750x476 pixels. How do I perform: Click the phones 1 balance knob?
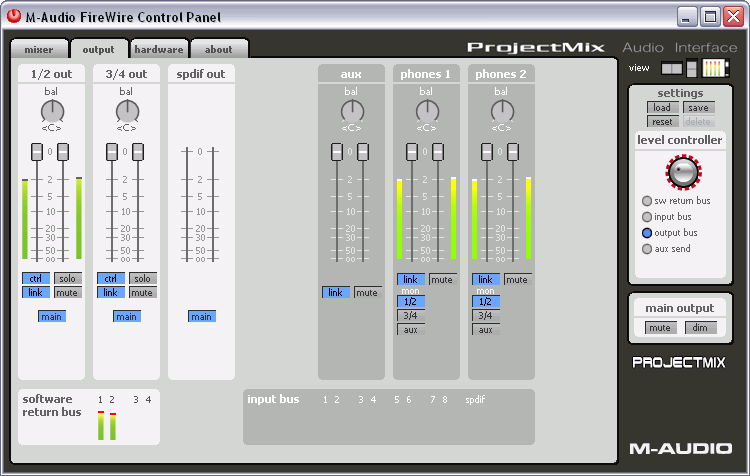pos(427,112)
